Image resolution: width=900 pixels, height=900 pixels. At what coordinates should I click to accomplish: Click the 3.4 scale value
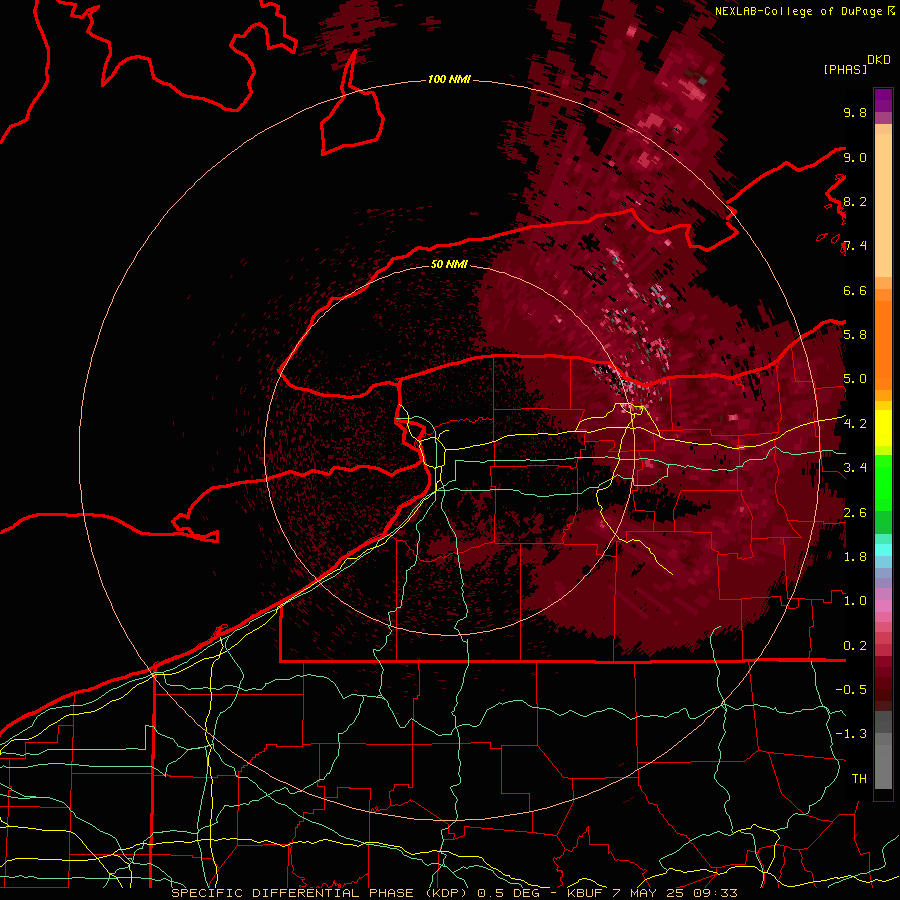(855, 468)
